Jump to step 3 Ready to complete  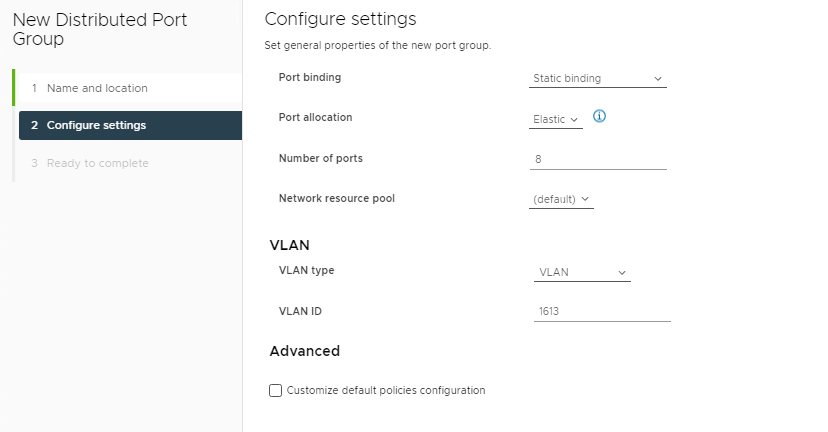(x=97, y=163)
